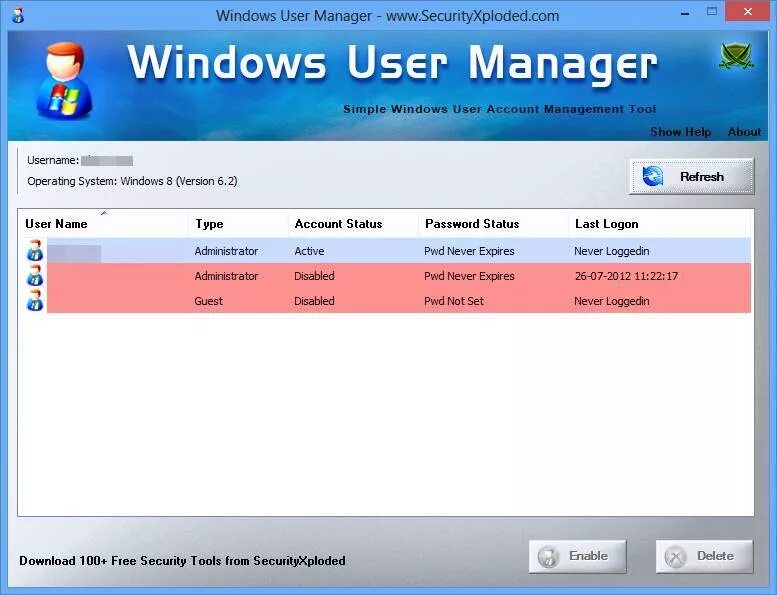Click the user icon of the Guest row
This screenshot has height=595, width=777.
click(x=35, y=301)
